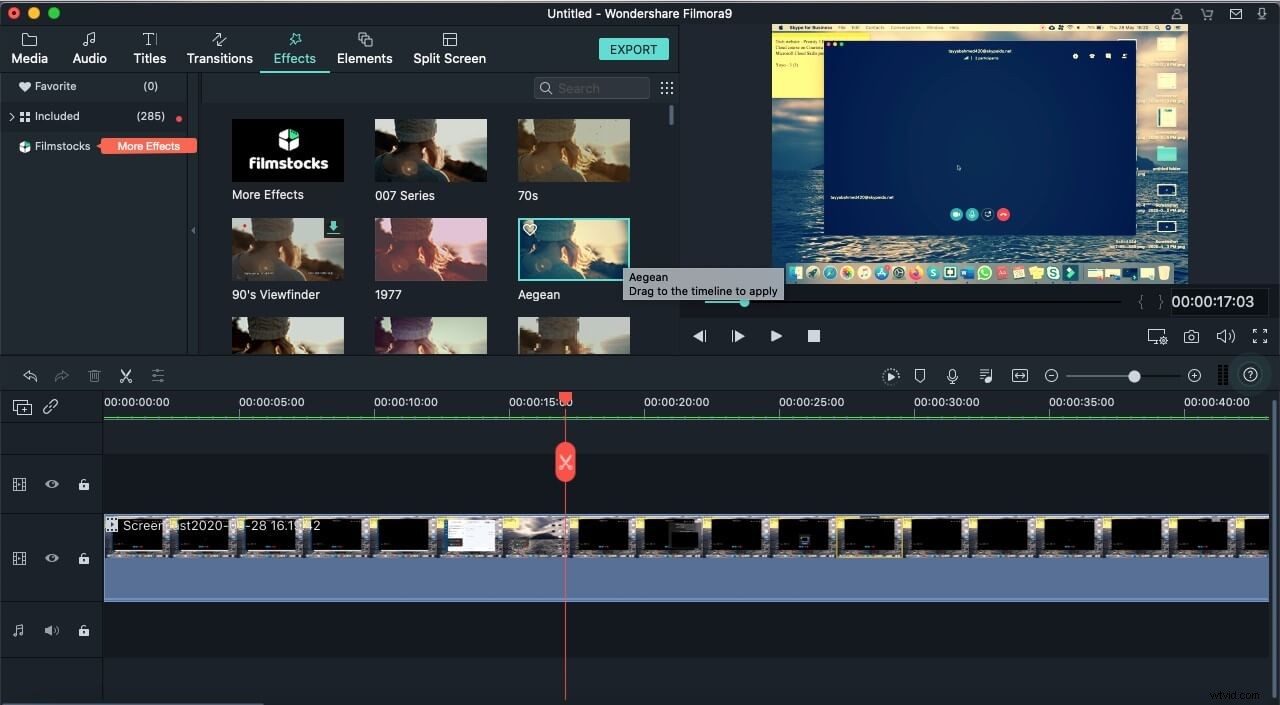This screenshot has width=1280, height=705.
Task: Click the timeline zoom slider handle
Action: (x=1134, y=376)
